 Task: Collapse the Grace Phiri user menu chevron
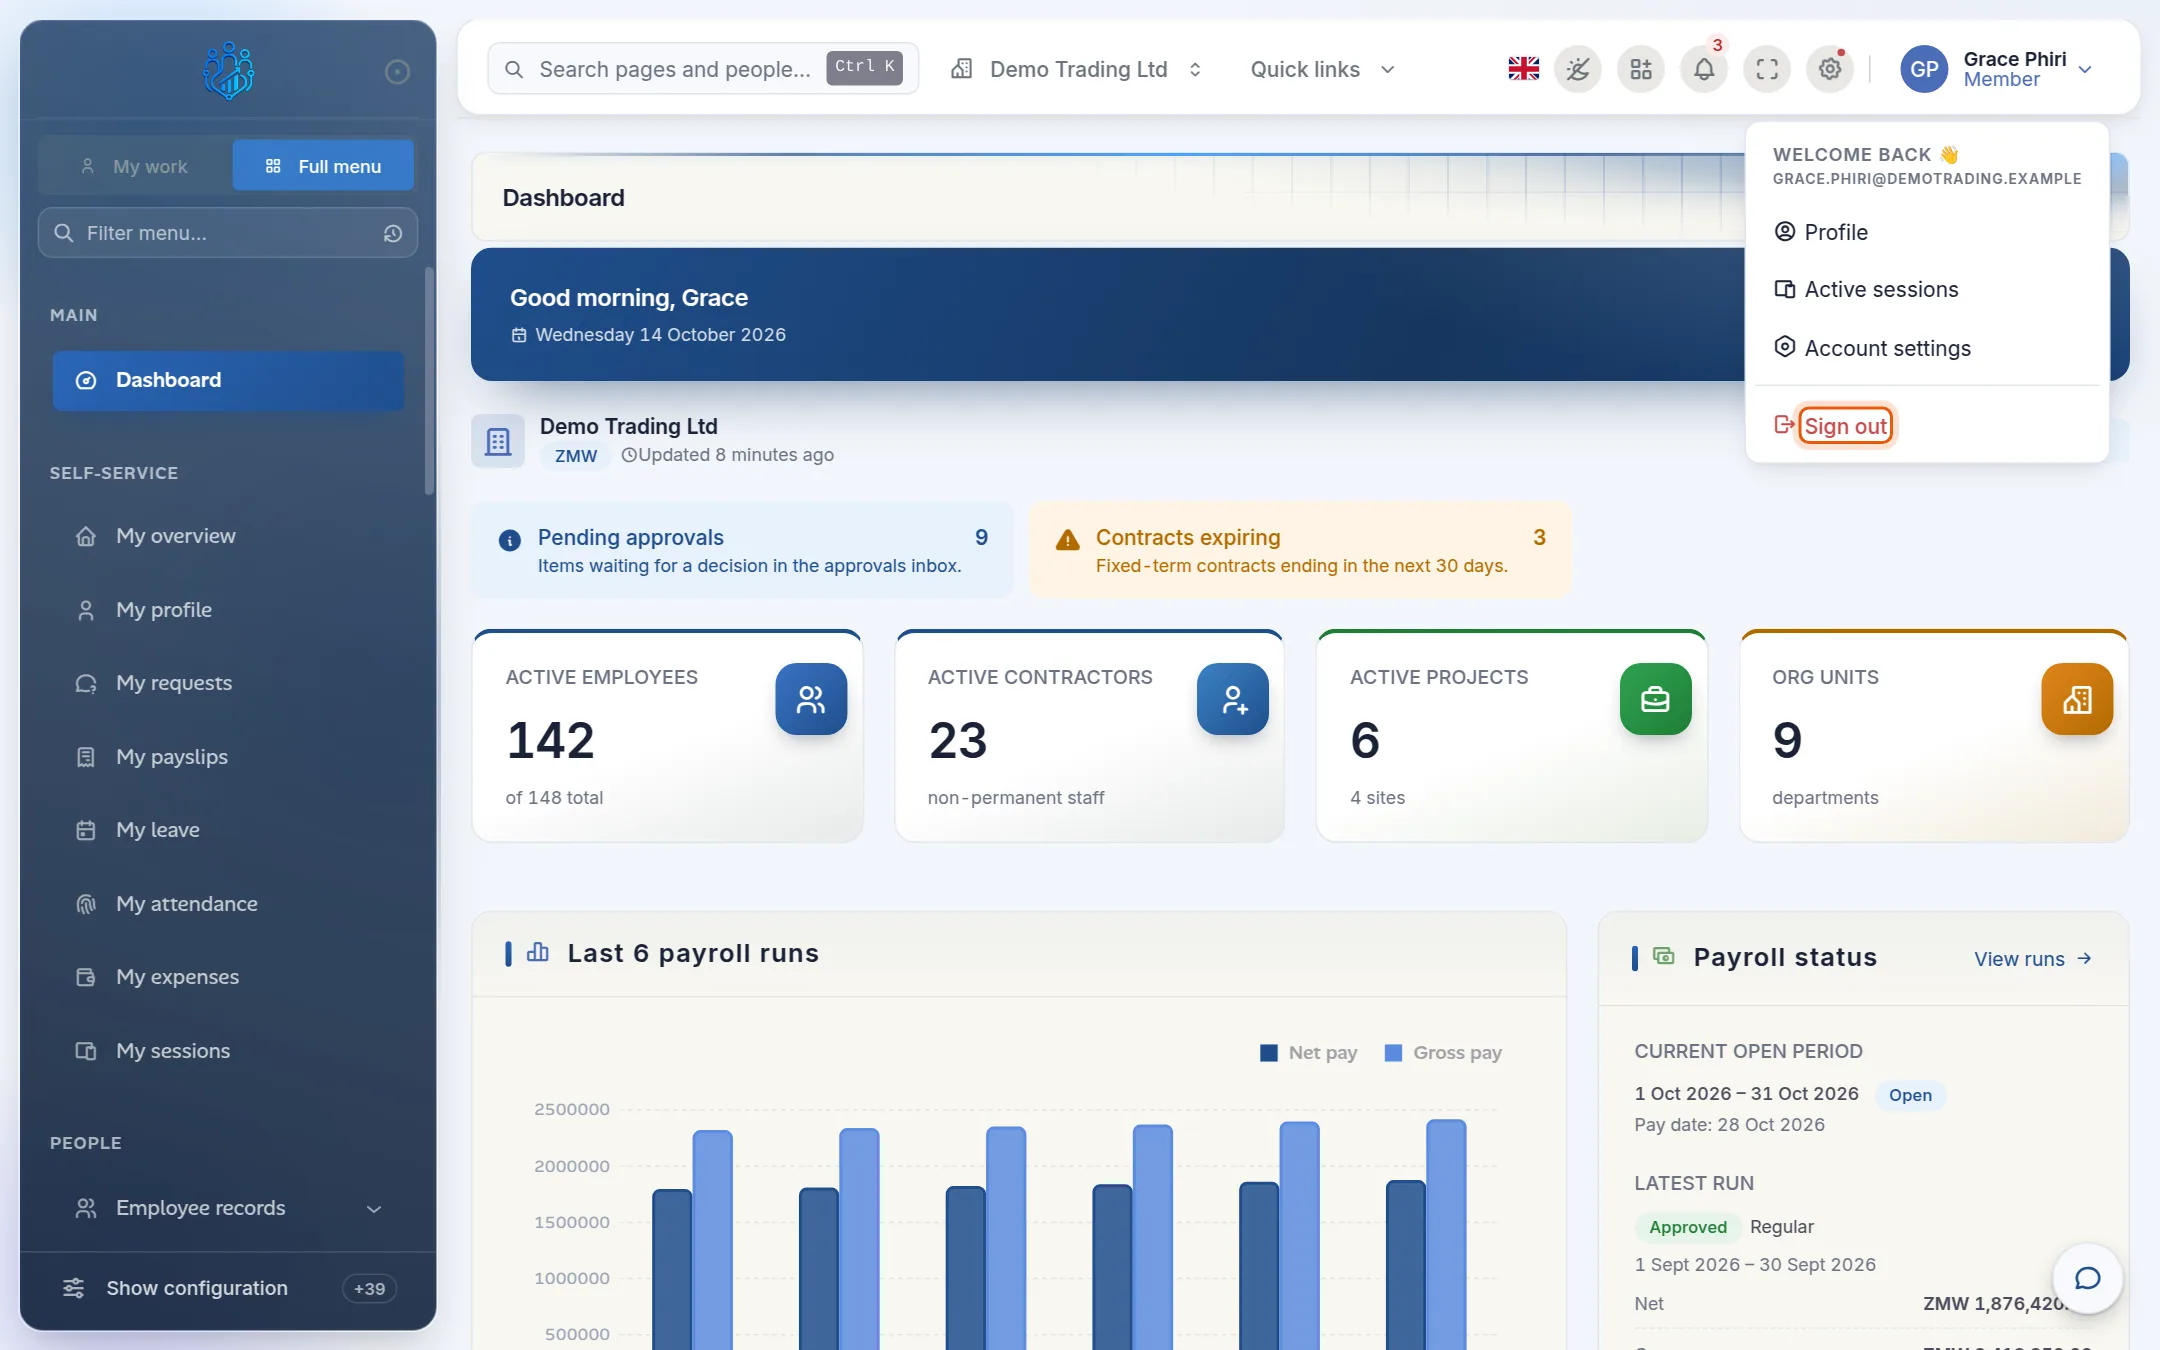click(x=2085, y=69)
